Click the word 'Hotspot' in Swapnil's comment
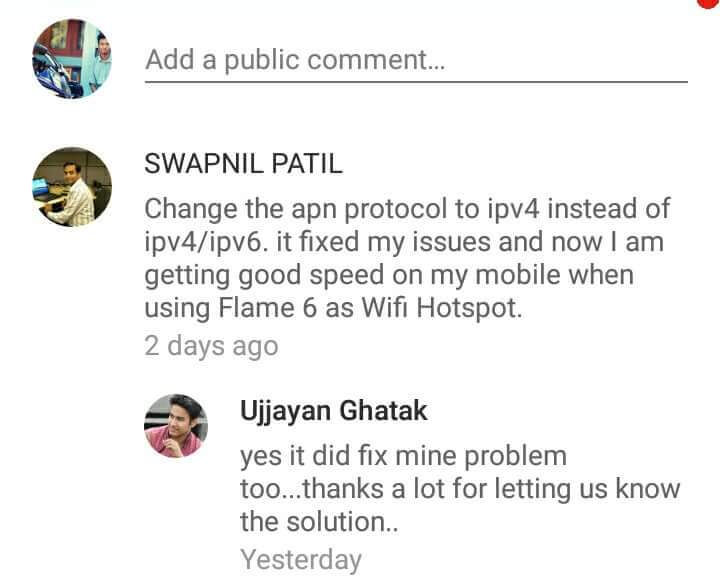 [469, 308]
